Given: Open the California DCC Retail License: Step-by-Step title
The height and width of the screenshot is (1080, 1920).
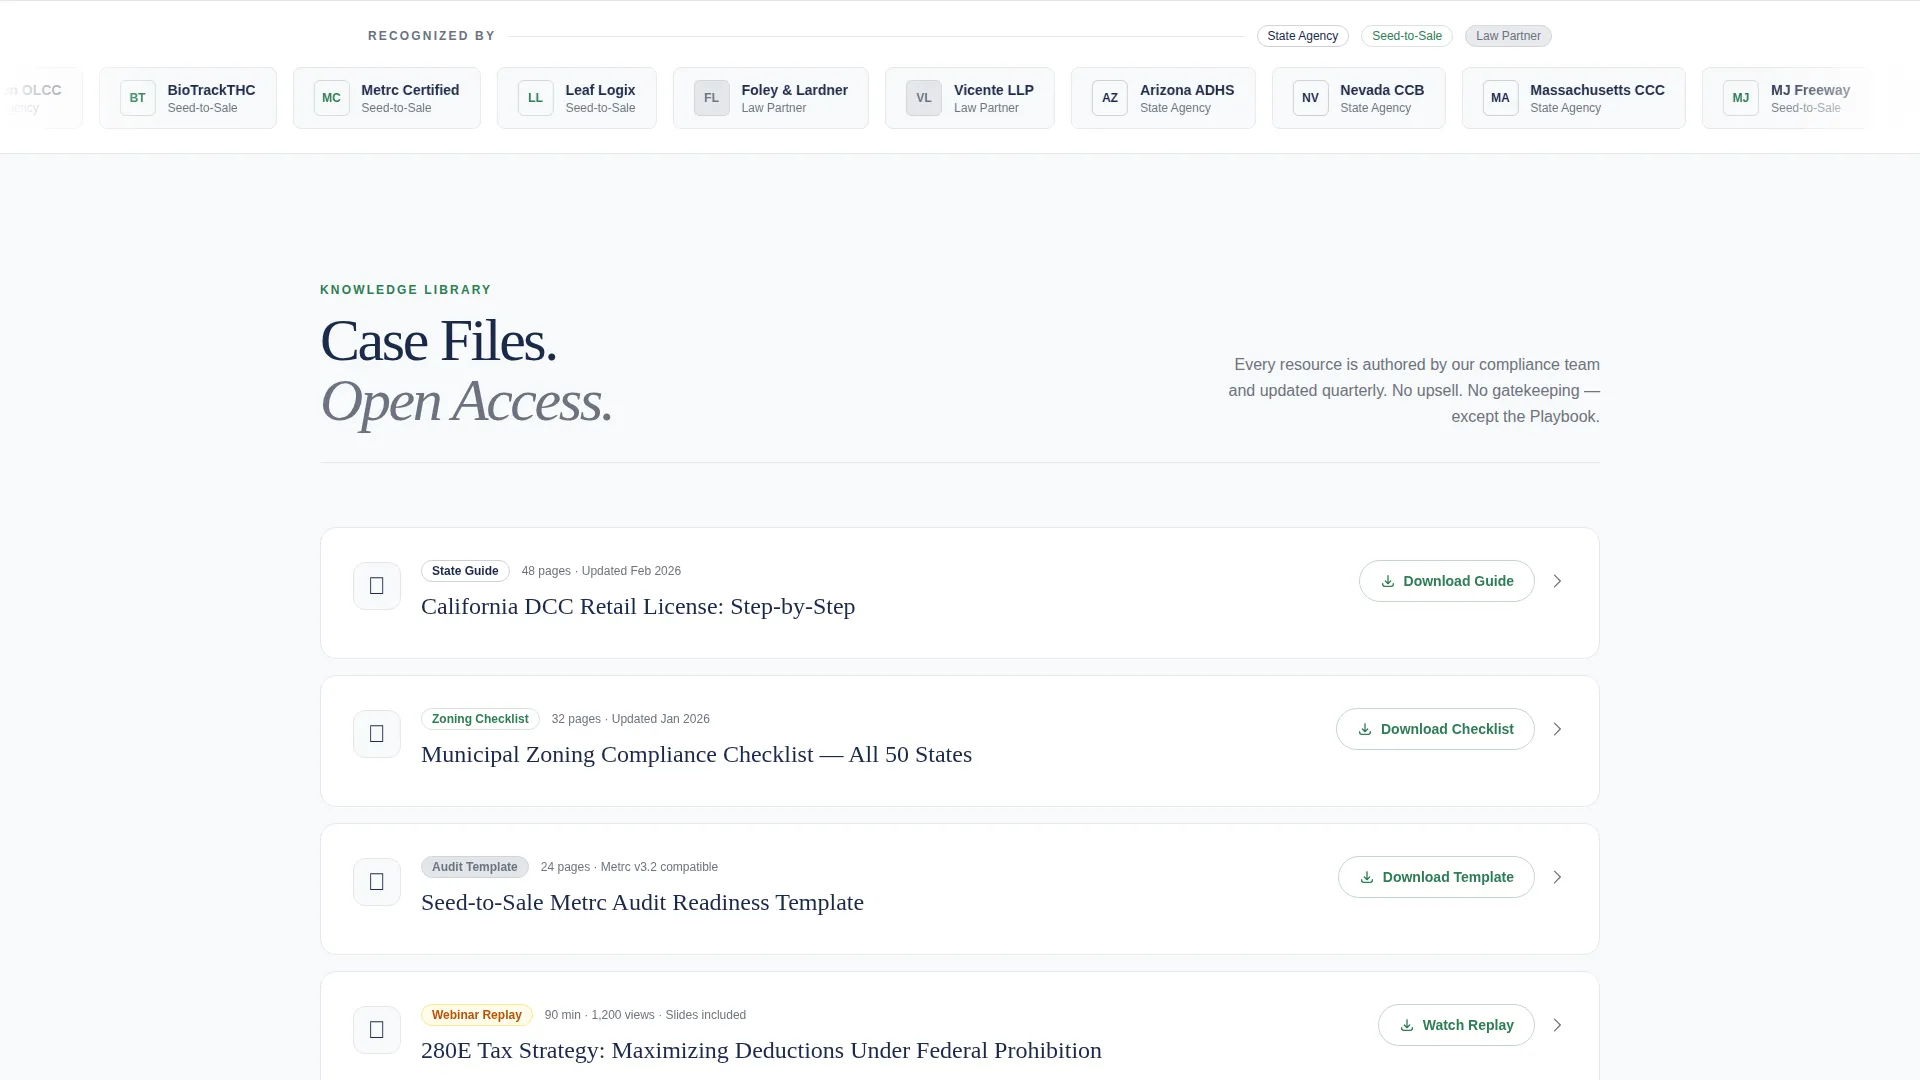Looking at the screenshot, I should [638, 607].
